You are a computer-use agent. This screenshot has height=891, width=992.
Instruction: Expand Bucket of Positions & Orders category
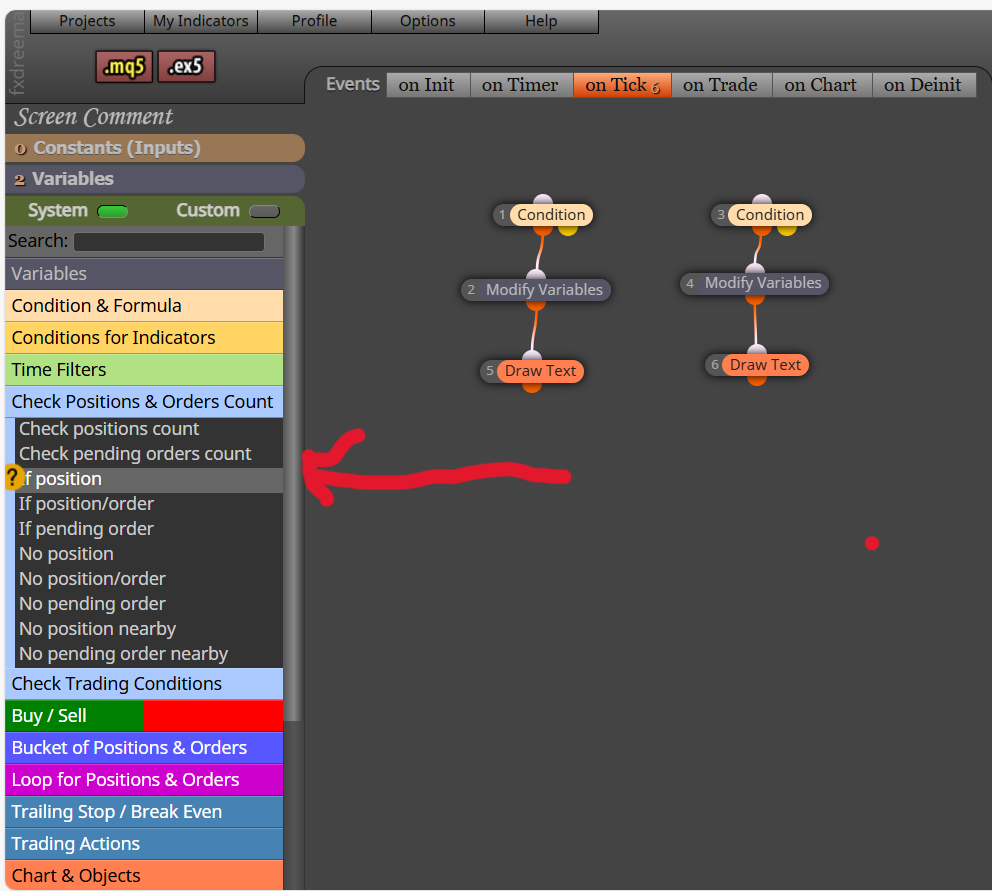(144, 748)
